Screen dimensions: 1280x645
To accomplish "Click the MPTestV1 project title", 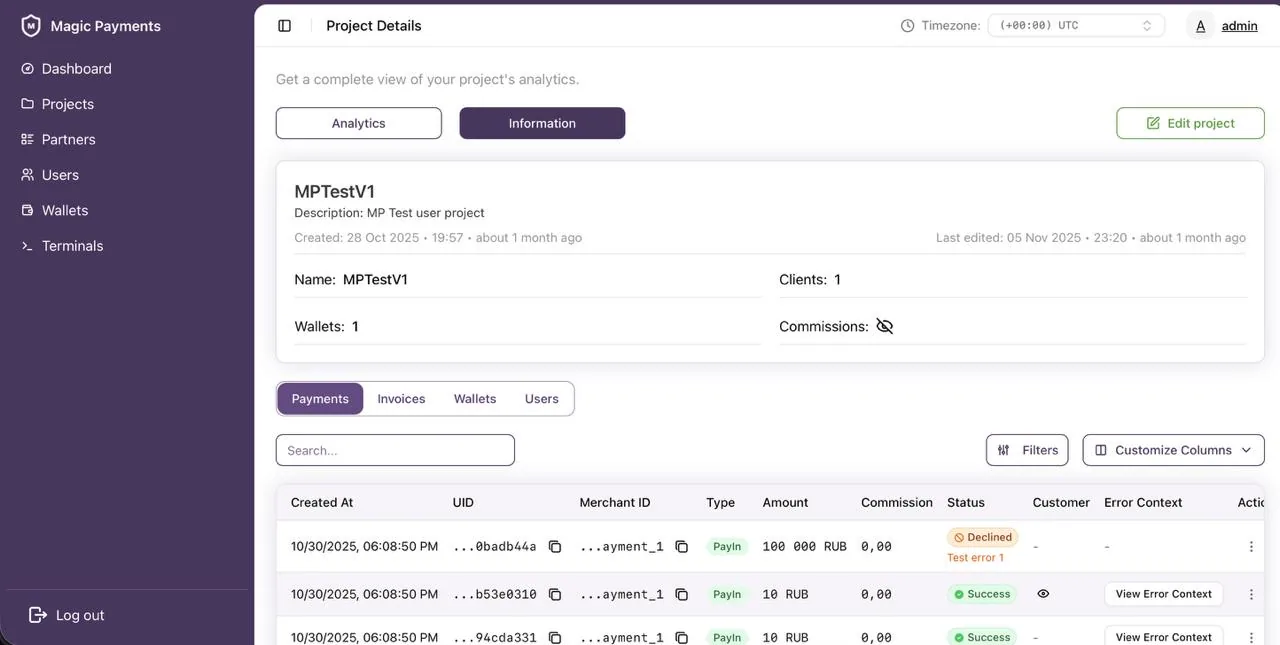I will 335,192.
